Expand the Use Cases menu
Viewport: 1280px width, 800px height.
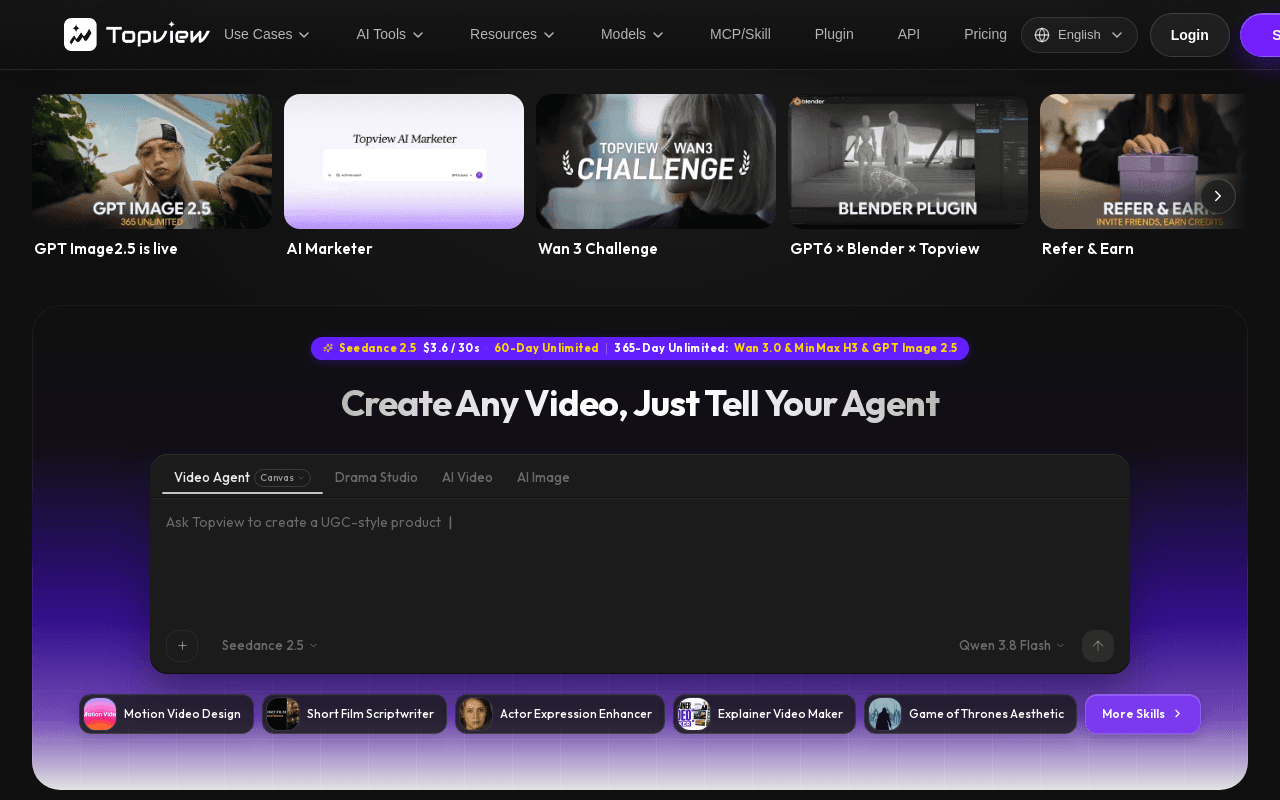267,34
